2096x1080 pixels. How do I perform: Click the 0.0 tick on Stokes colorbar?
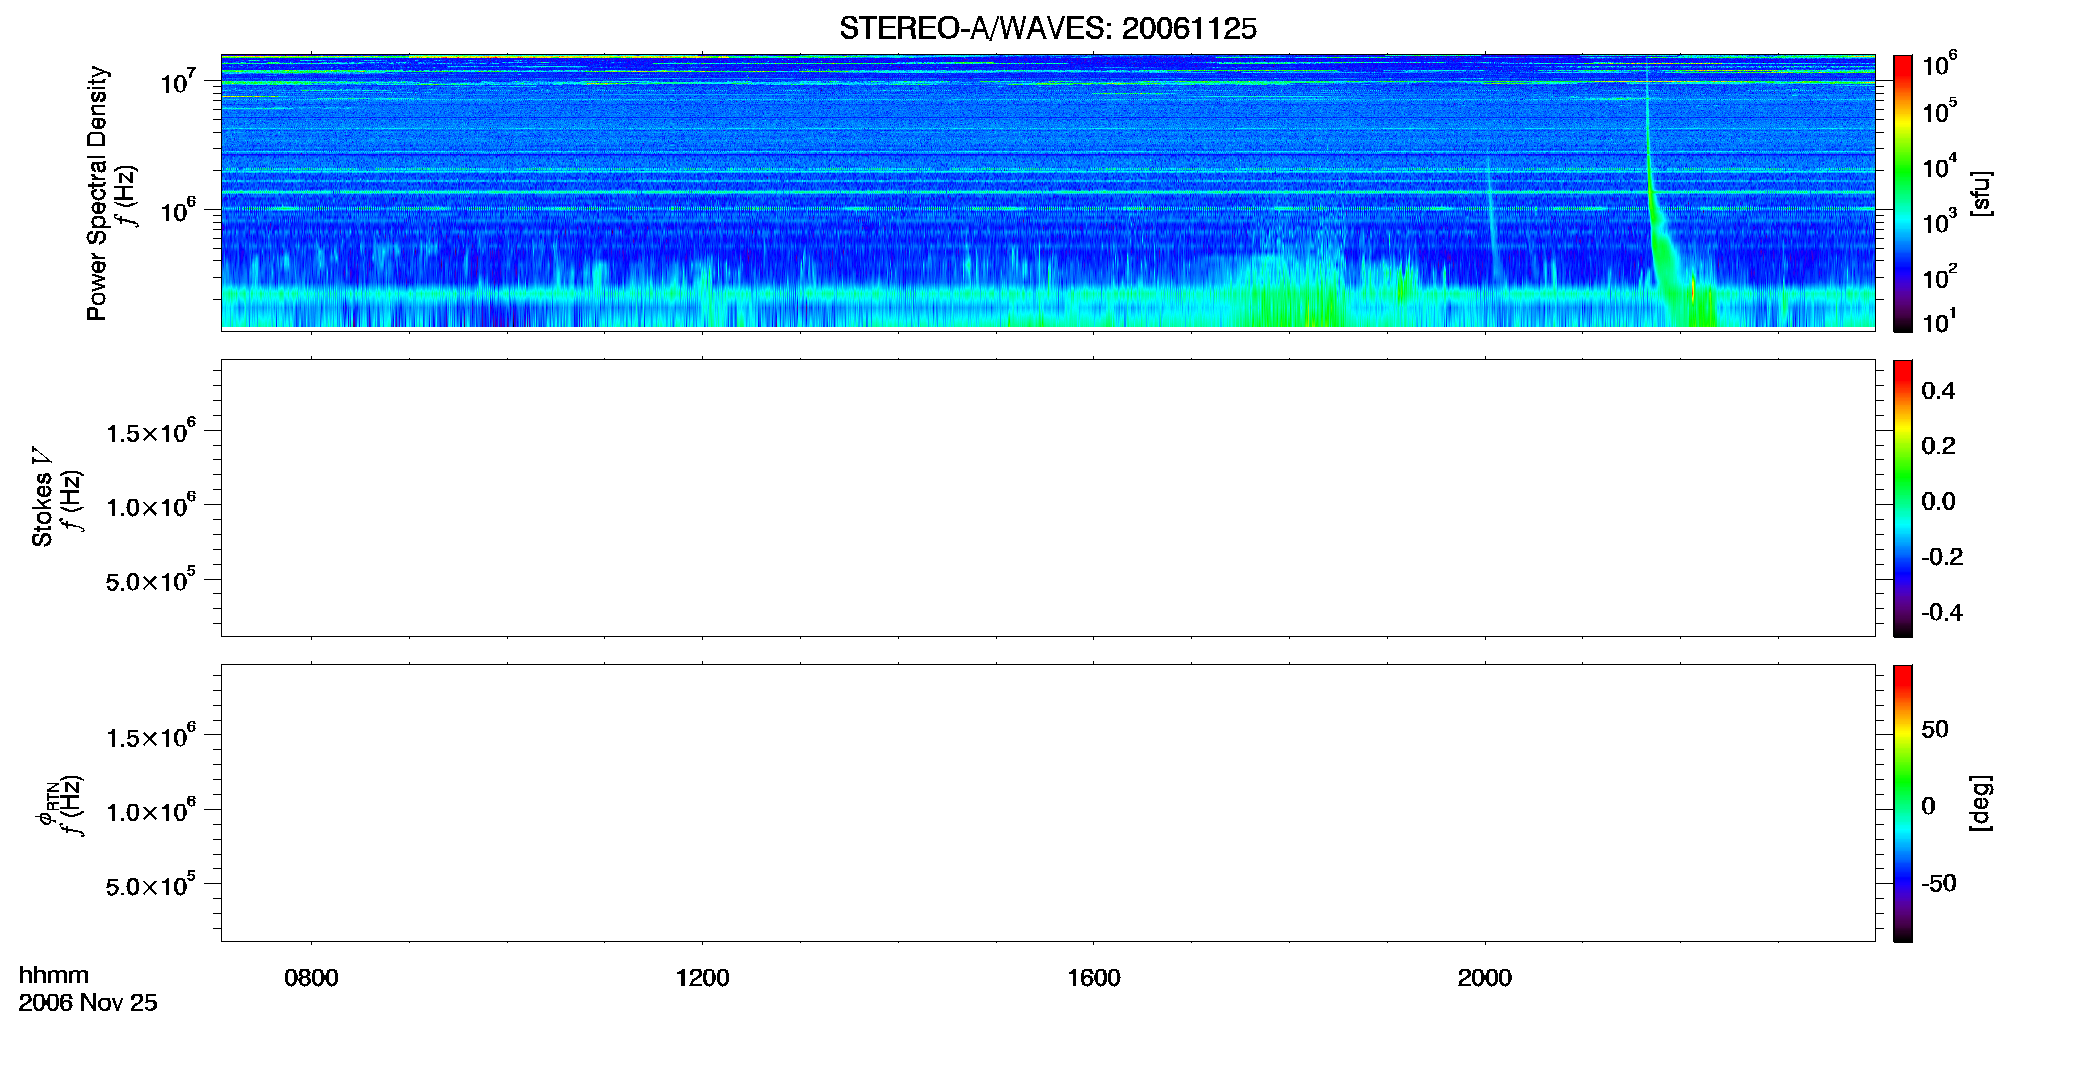(1938, 501)
